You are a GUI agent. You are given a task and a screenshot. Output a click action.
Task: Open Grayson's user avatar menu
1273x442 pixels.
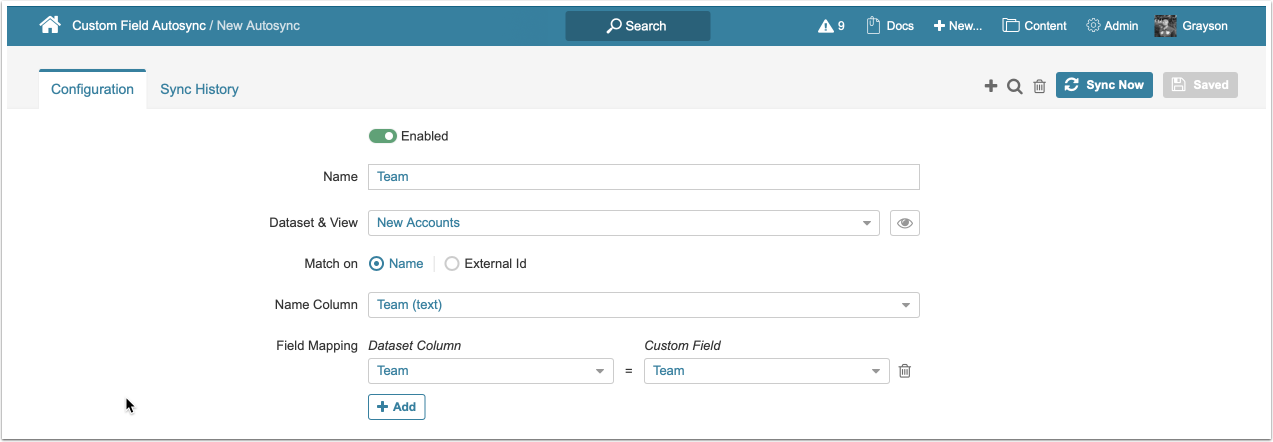point(1165,26)
